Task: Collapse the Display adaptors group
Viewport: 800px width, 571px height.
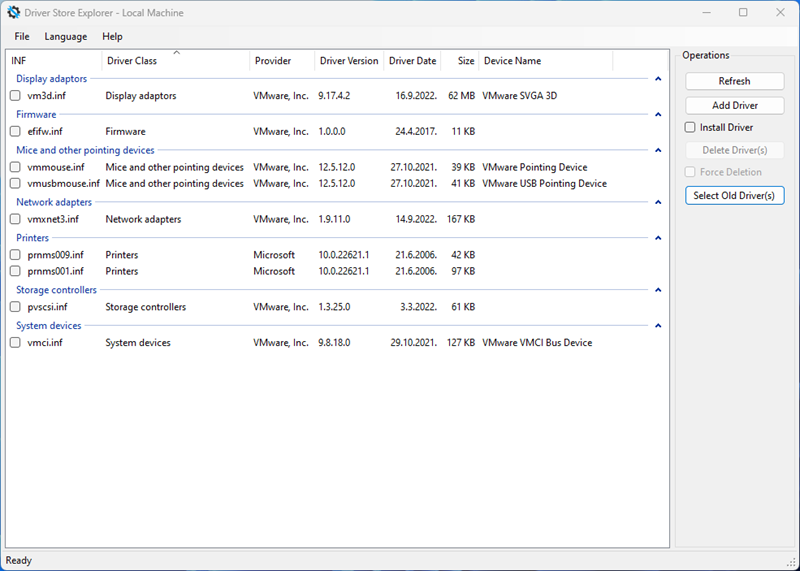Action: click(657, 78)
